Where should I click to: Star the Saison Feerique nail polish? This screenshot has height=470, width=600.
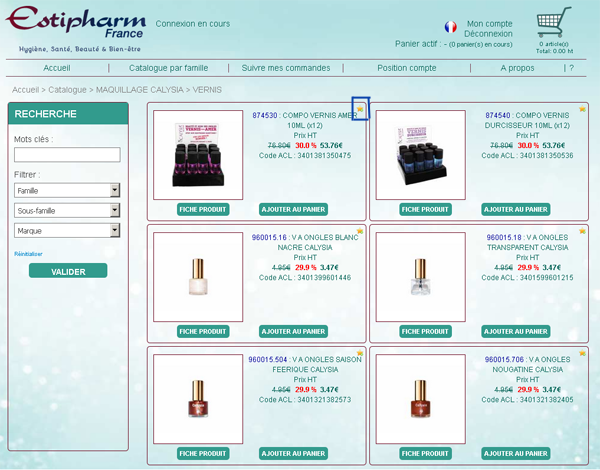360,353
